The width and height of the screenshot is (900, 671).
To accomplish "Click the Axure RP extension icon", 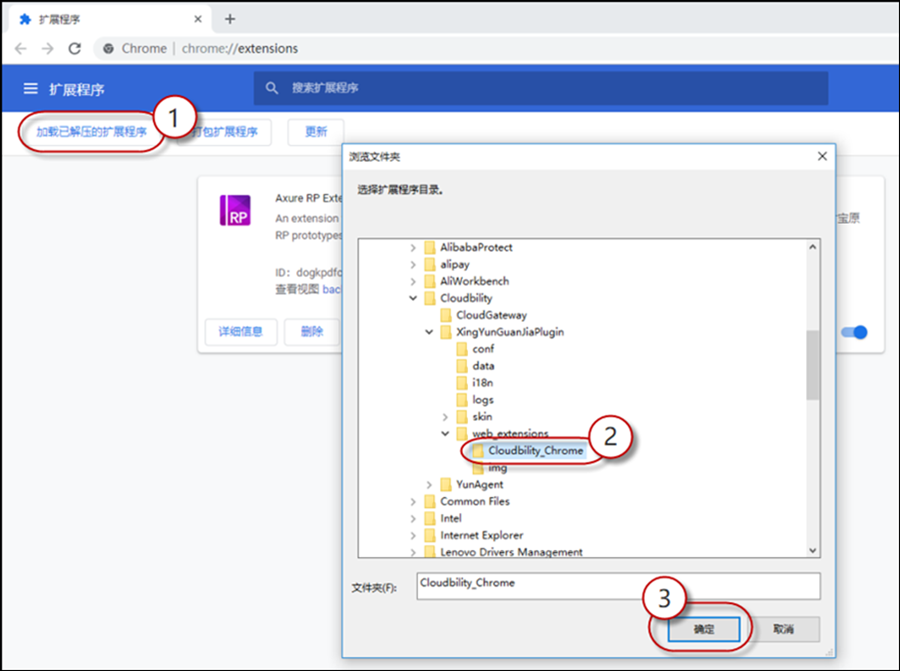I will (x=234, y=211).
